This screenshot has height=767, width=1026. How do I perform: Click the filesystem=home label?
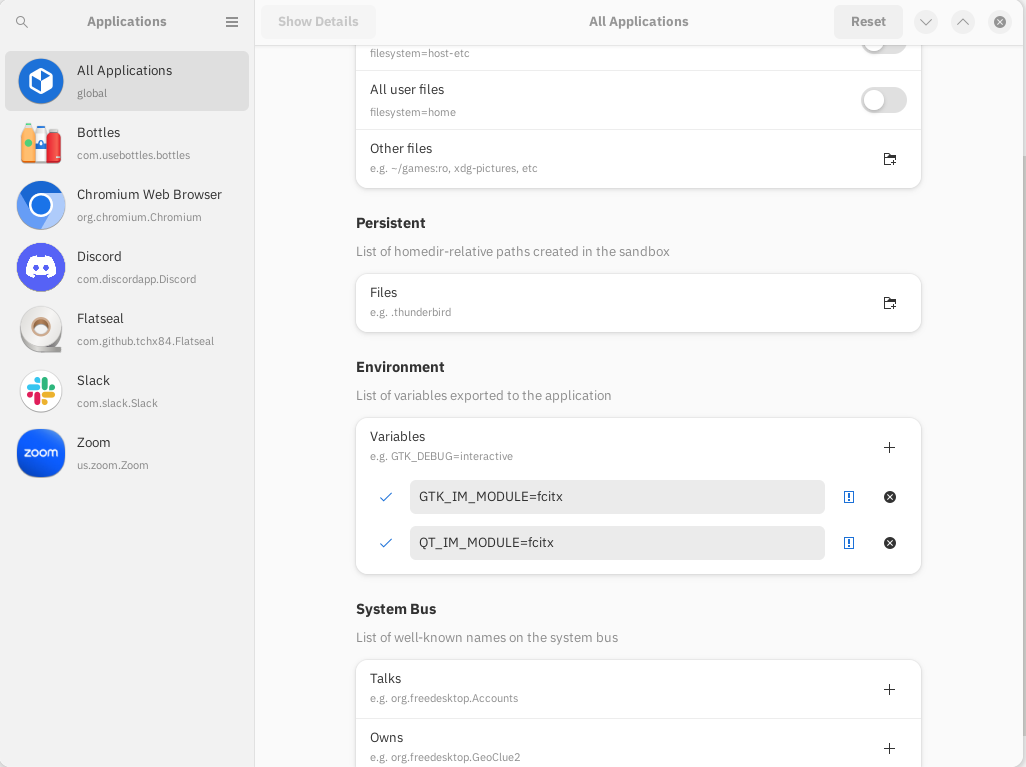click(x=413, y=113)
